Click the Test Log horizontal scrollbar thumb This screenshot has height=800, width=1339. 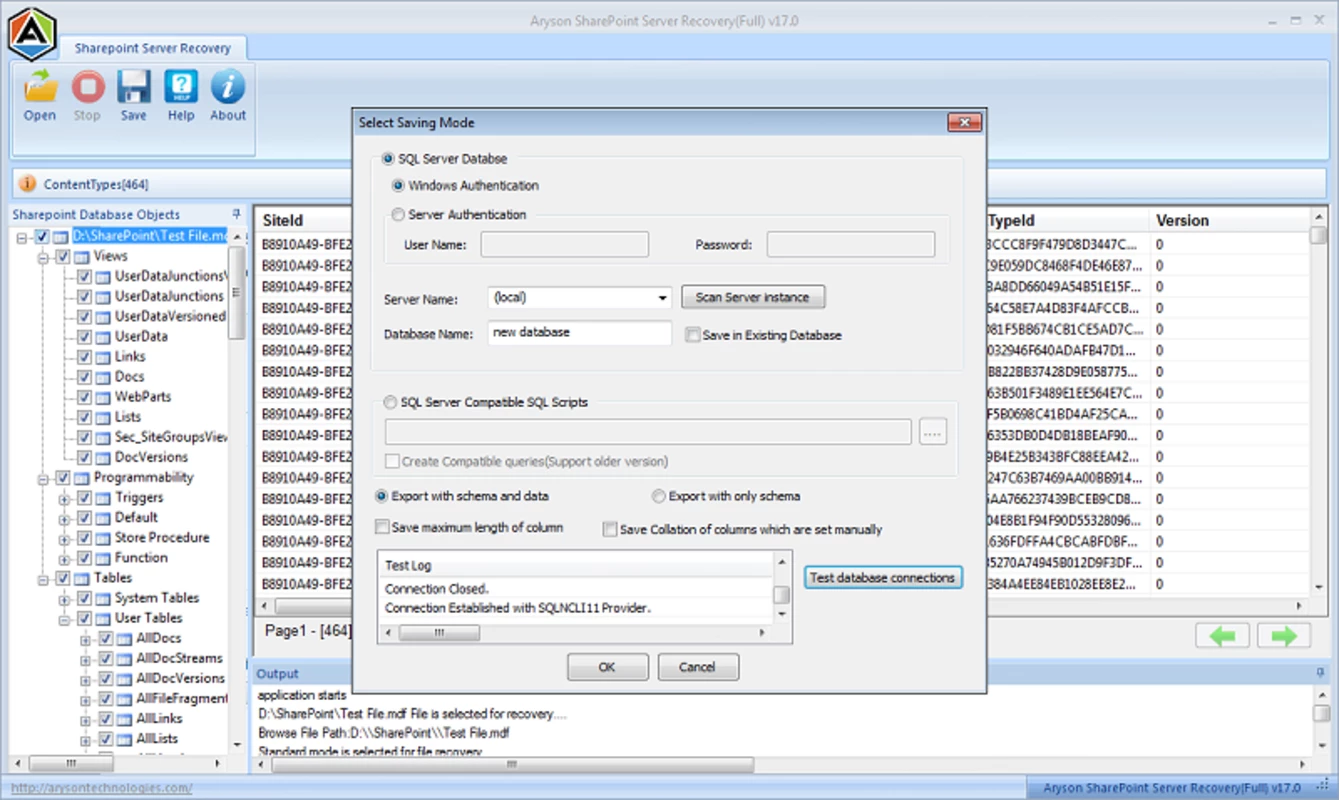(x=439, y=633)
